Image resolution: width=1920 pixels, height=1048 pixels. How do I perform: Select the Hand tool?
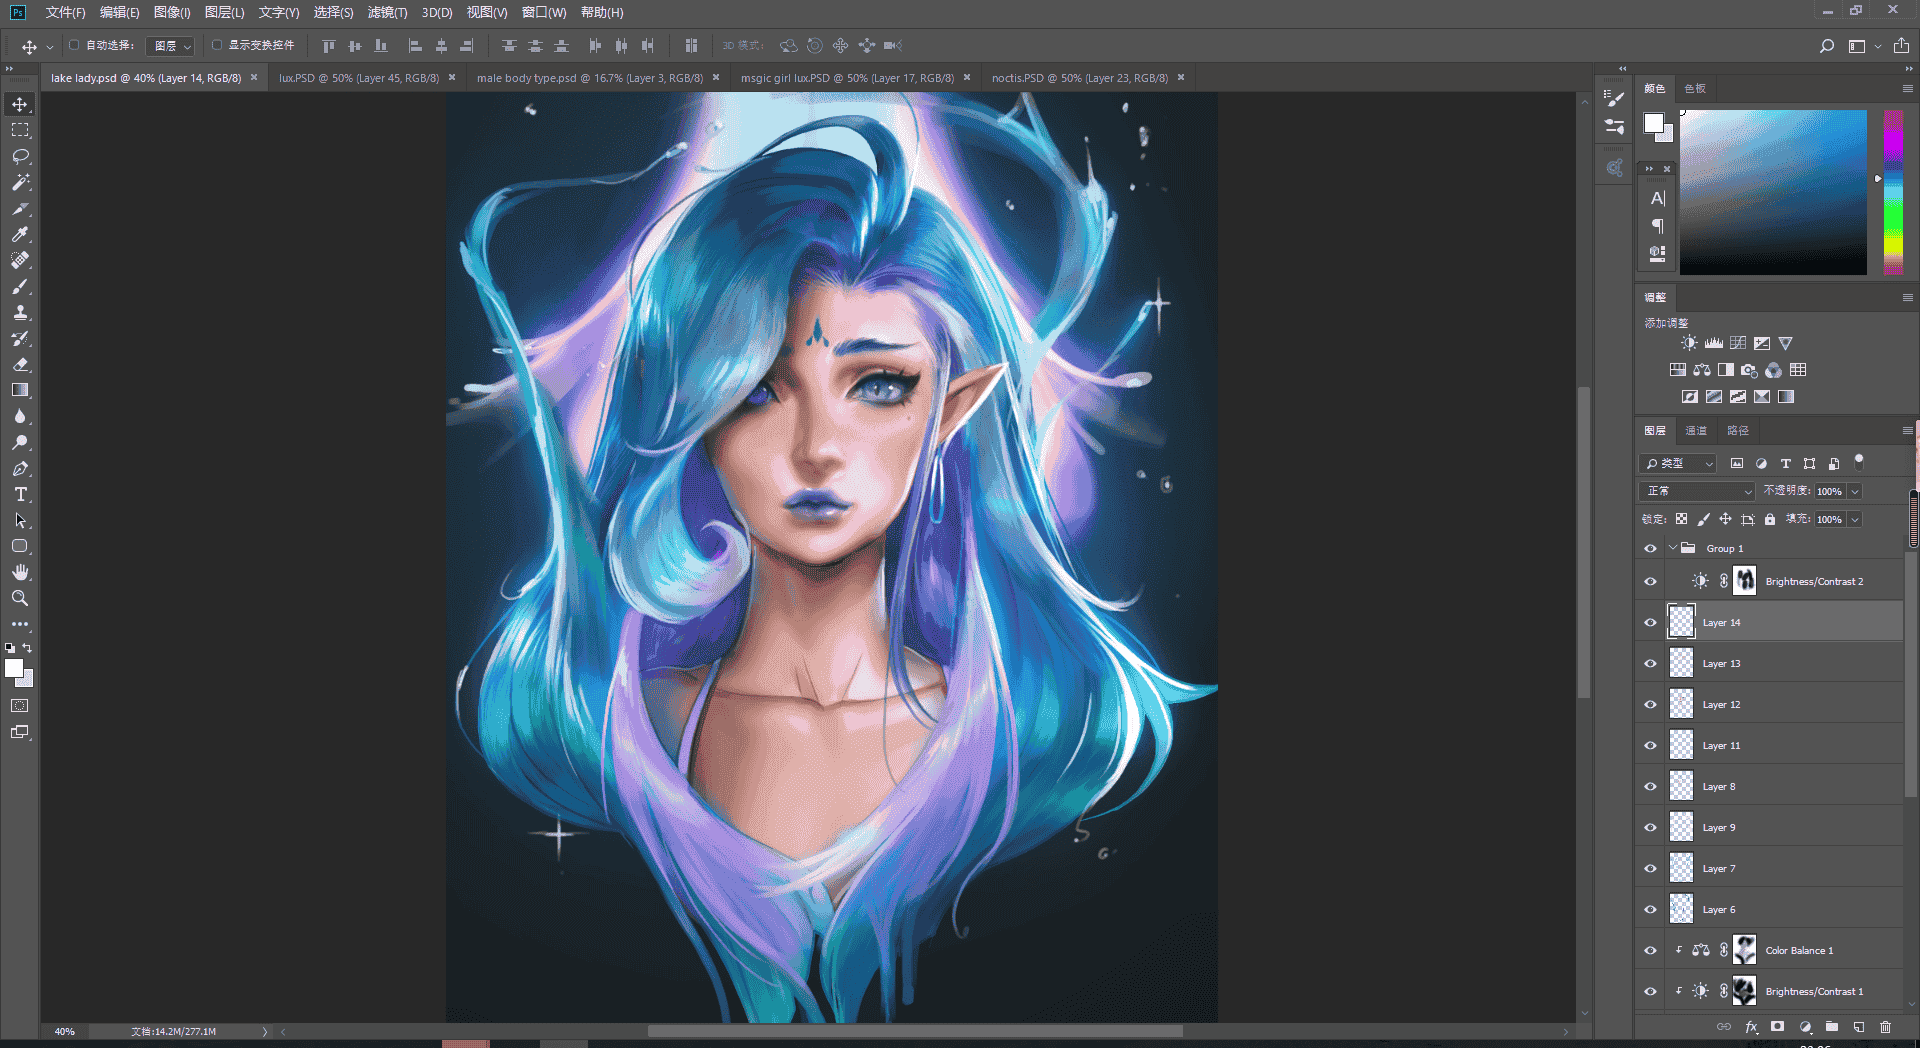pyautogui.click(x=20, y=572)
